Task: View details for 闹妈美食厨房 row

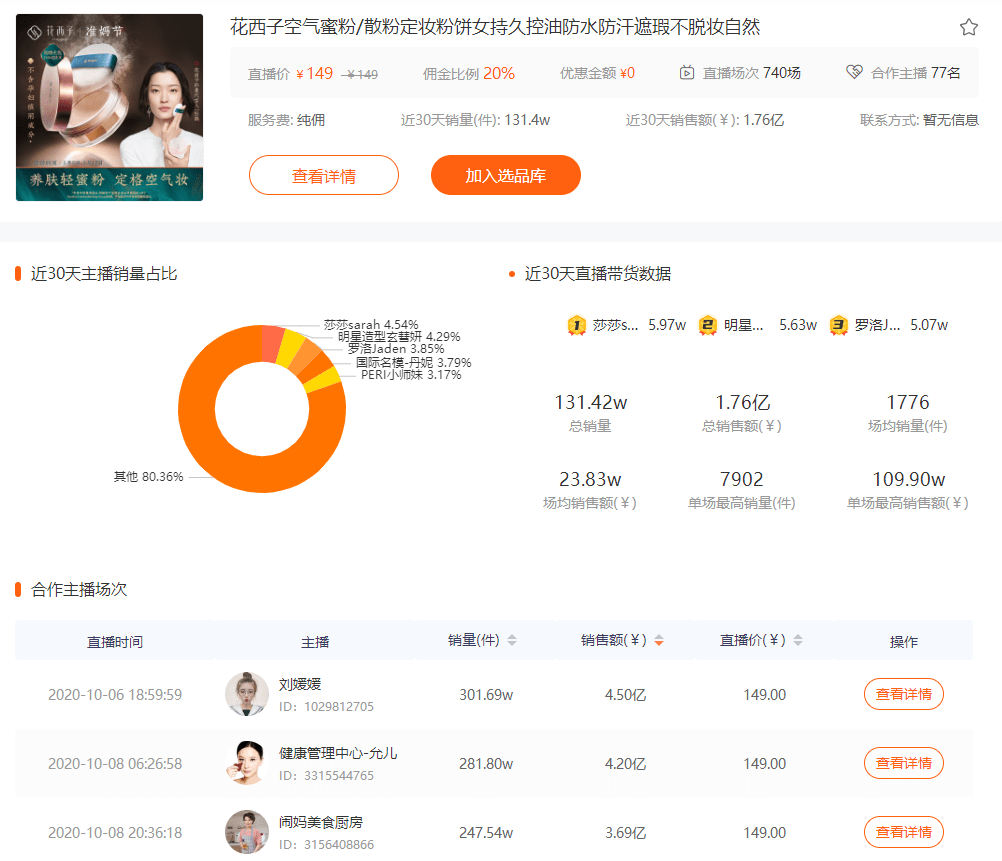Action: (x=903, y=832)
